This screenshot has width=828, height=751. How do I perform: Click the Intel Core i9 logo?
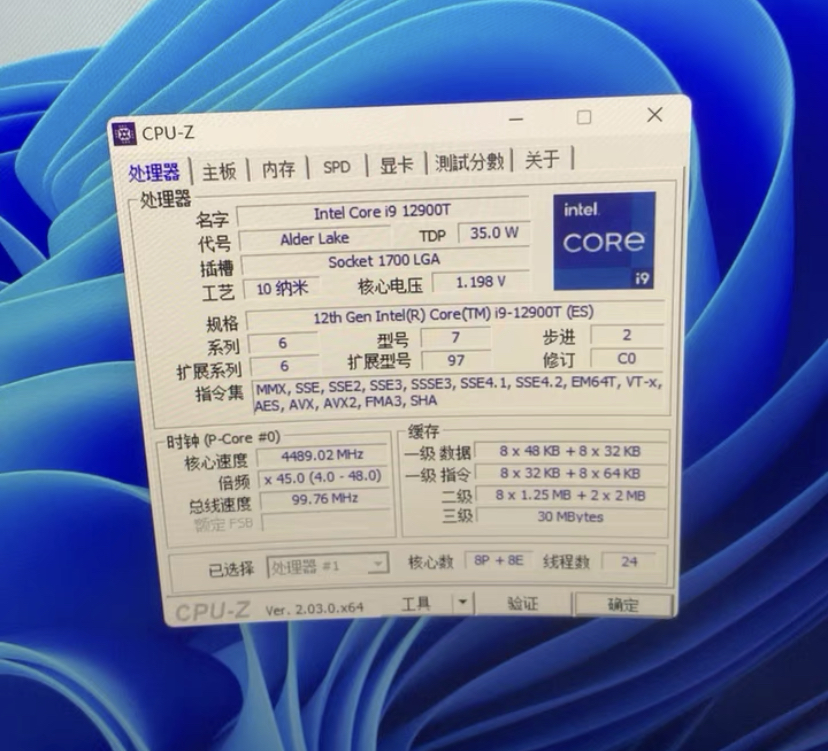point(604,241)
